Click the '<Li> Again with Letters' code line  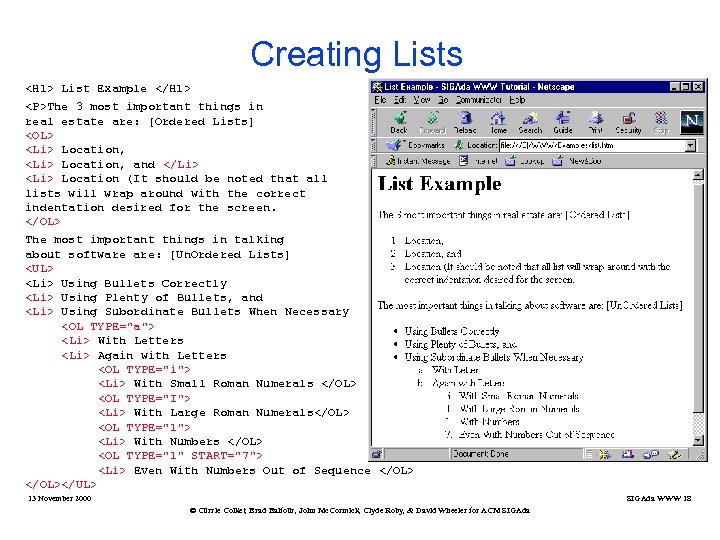[x=144, y=355]
